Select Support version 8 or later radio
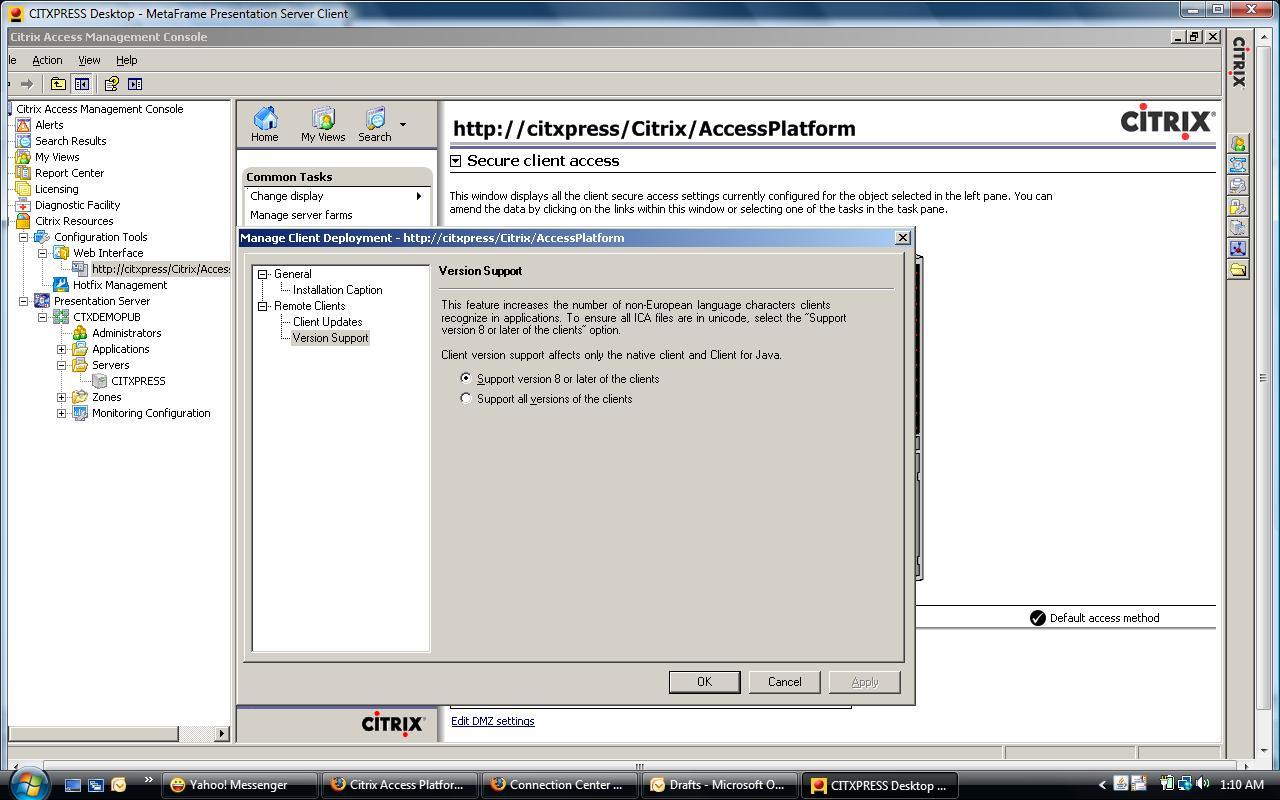 click(x=466, y=379)
